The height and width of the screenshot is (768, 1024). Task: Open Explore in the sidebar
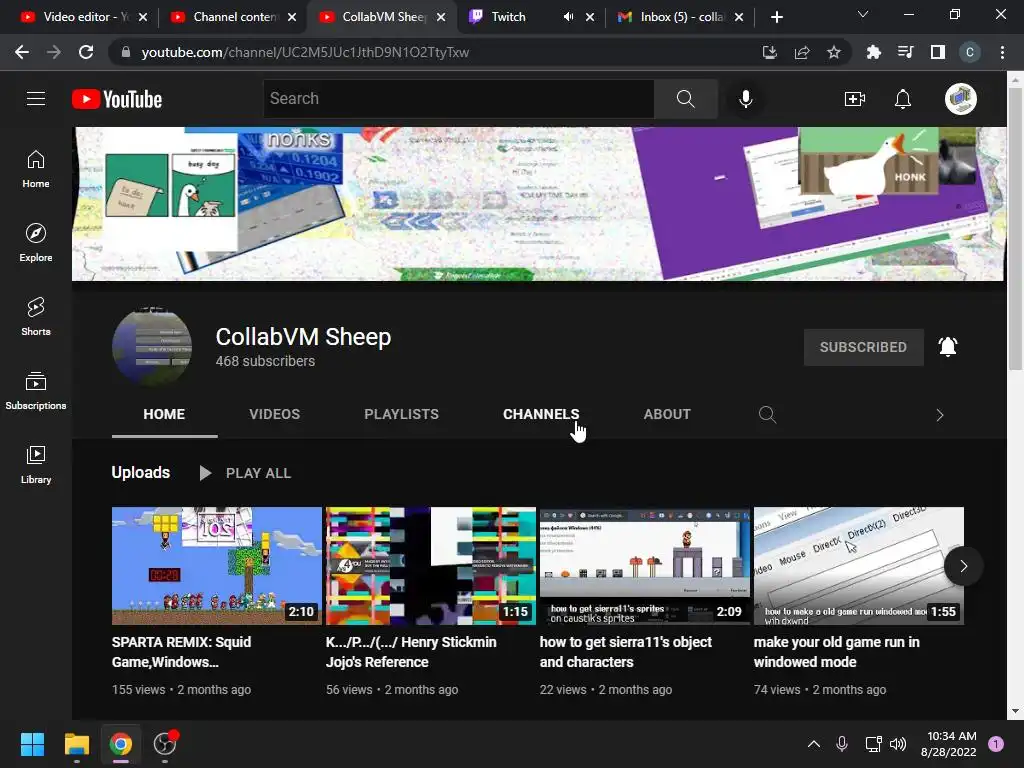coord(36,242)
